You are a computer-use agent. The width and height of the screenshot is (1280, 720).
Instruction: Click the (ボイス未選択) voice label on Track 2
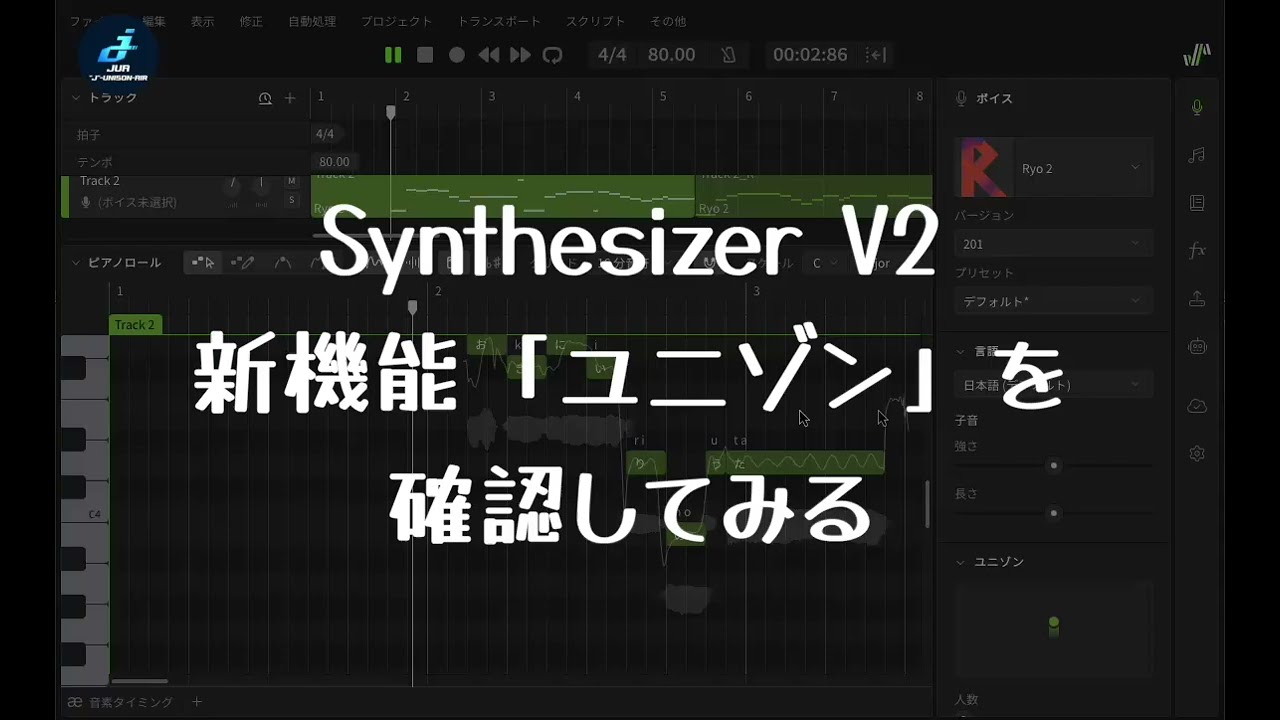click(x=137, y=202)
